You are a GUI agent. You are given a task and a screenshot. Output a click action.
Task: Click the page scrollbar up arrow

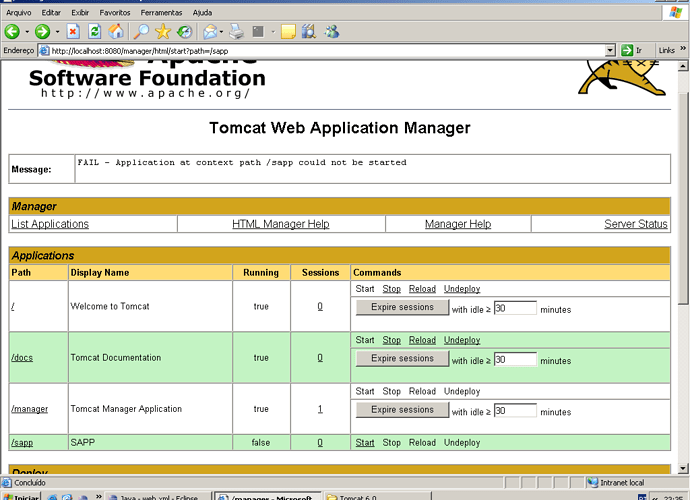[x=683, y=66]
